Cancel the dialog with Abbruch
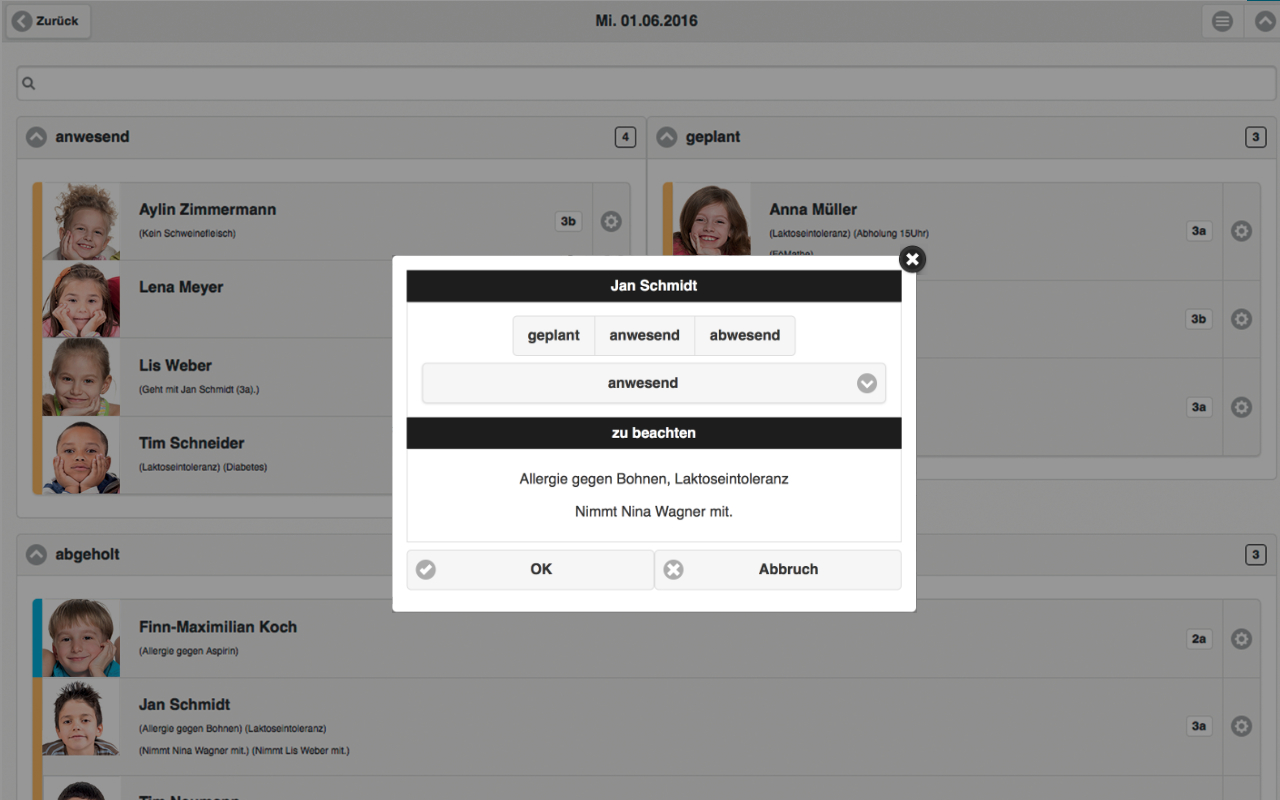Image resolution: width=1280 pixels, height=800 pixels. pyautogui.click(x=788, y=569)
